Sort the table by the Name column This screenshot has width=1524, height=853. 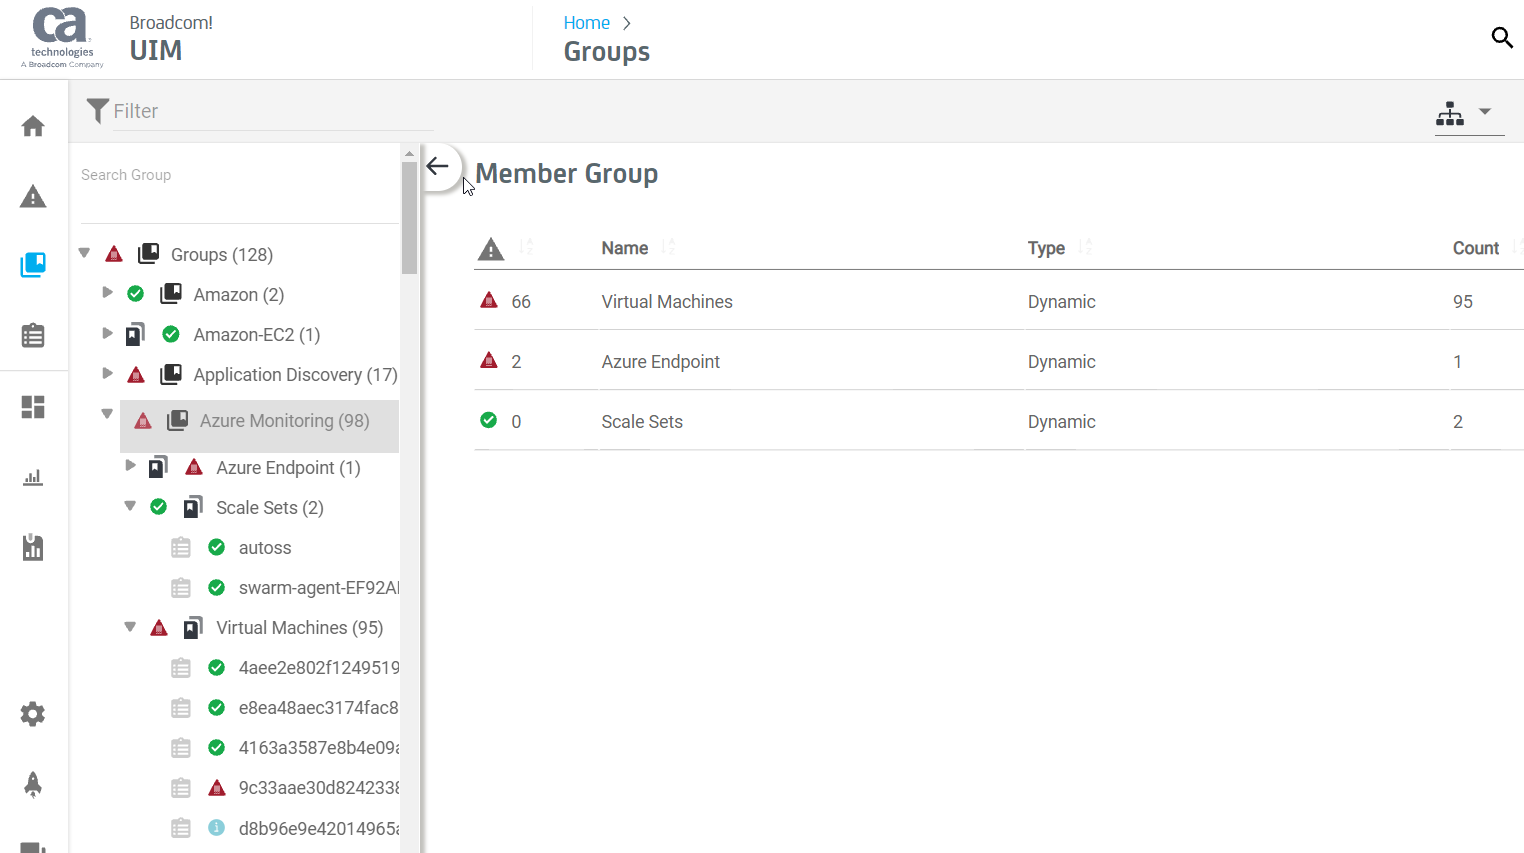[x=624, y=247]
